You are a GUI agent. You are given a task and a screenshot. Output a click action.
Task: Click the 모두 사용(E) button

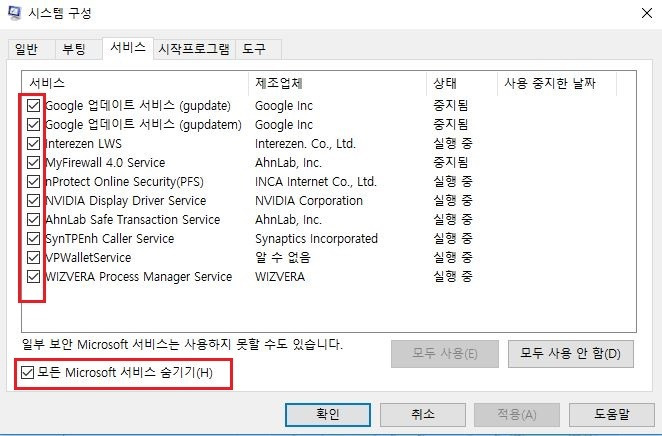445,353
